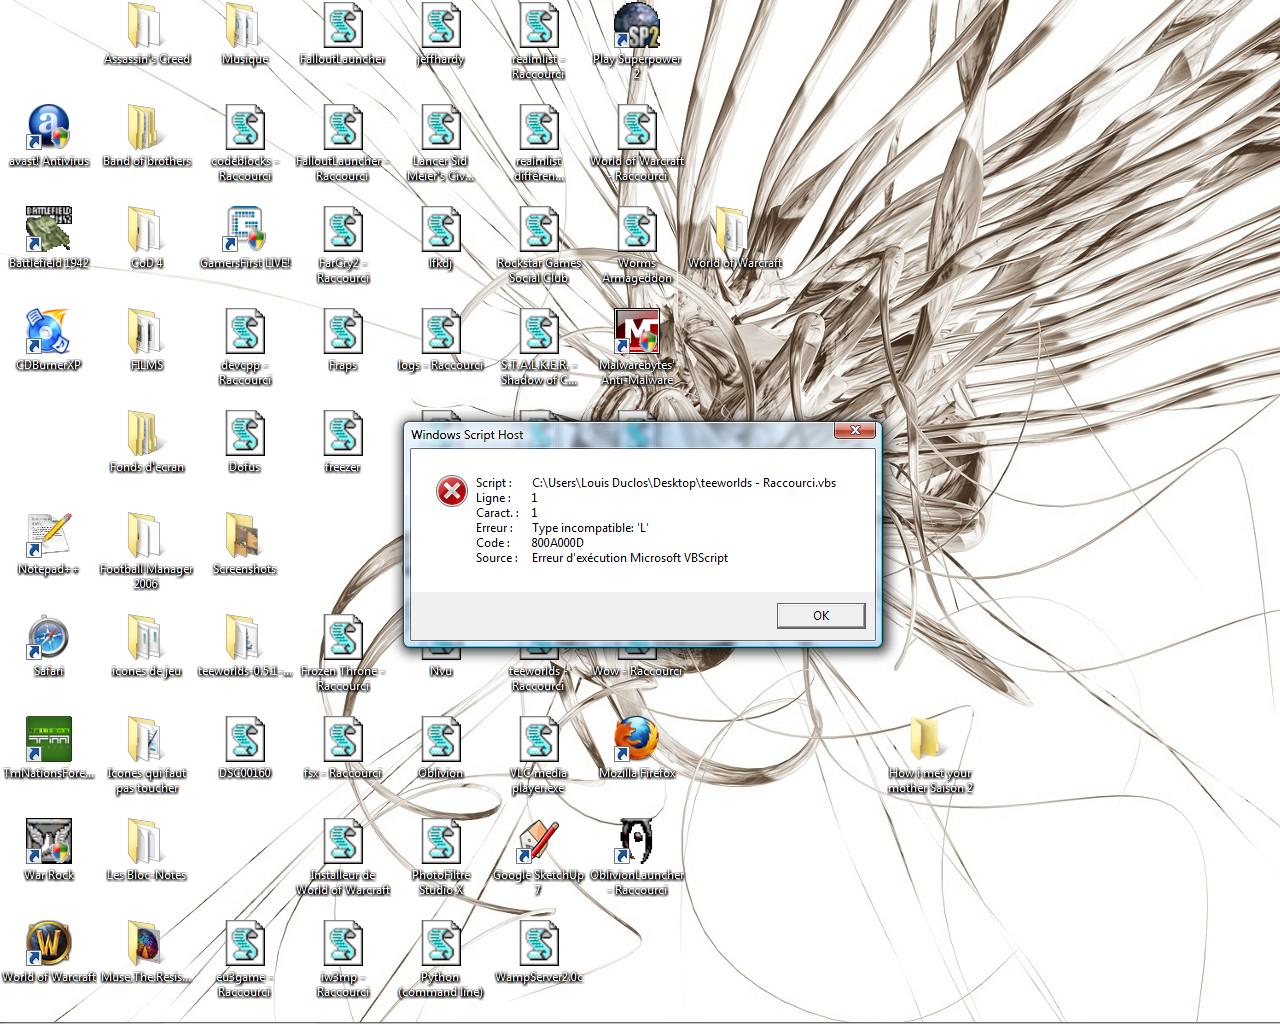Open the World of Warcraft gold icon
1280x1024 pixels.
(x=48, y=945)
